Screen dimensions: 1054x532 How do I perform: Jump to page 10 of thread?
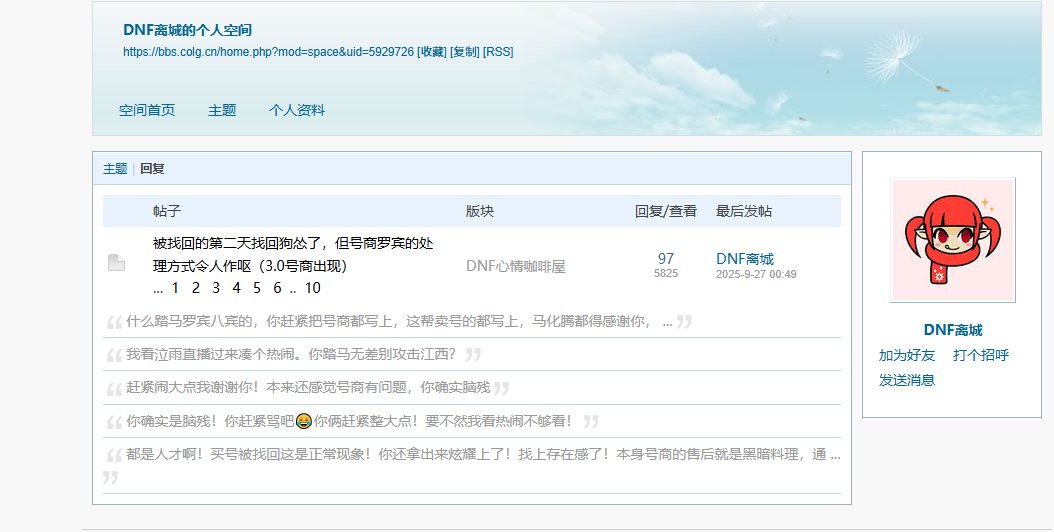click(x=312, y=288)
